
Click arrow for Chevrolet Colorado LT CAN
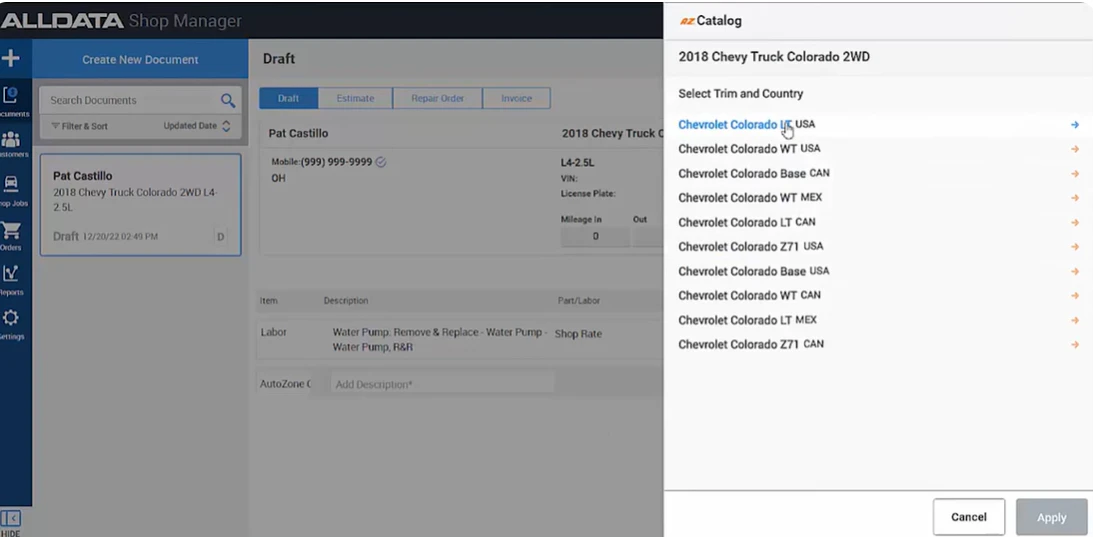pyautogui.click(x=1075, y=222)
